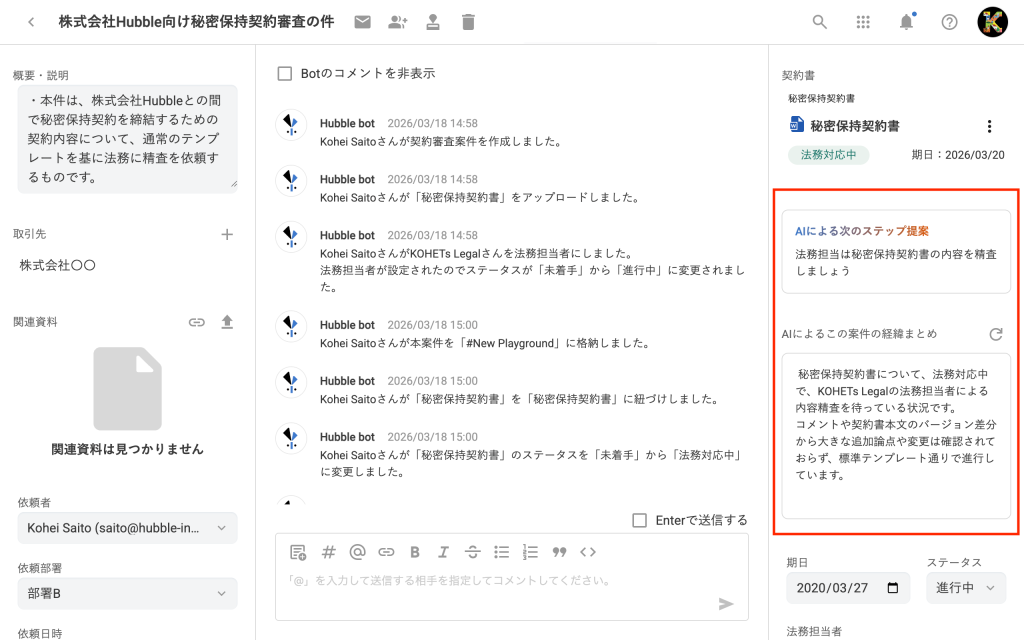This screenshot has height=640, width=1024.
Task: Click the plus icon next to 取引先
Action: (x=227, y=234)
